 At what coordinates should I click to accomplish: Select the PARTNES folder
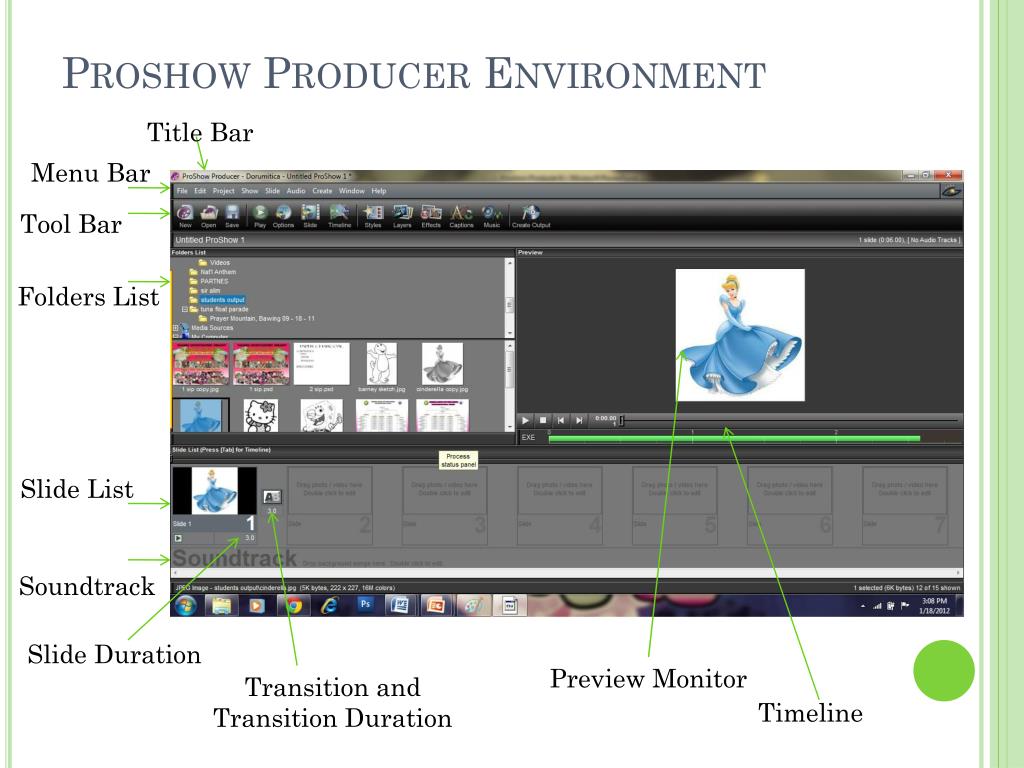(209, 281)
